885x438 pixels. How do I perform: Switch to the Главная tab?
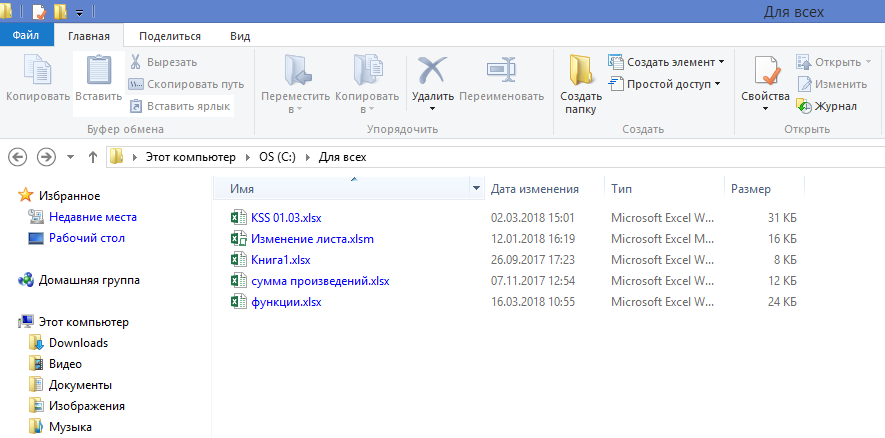(x=89, y=36)
